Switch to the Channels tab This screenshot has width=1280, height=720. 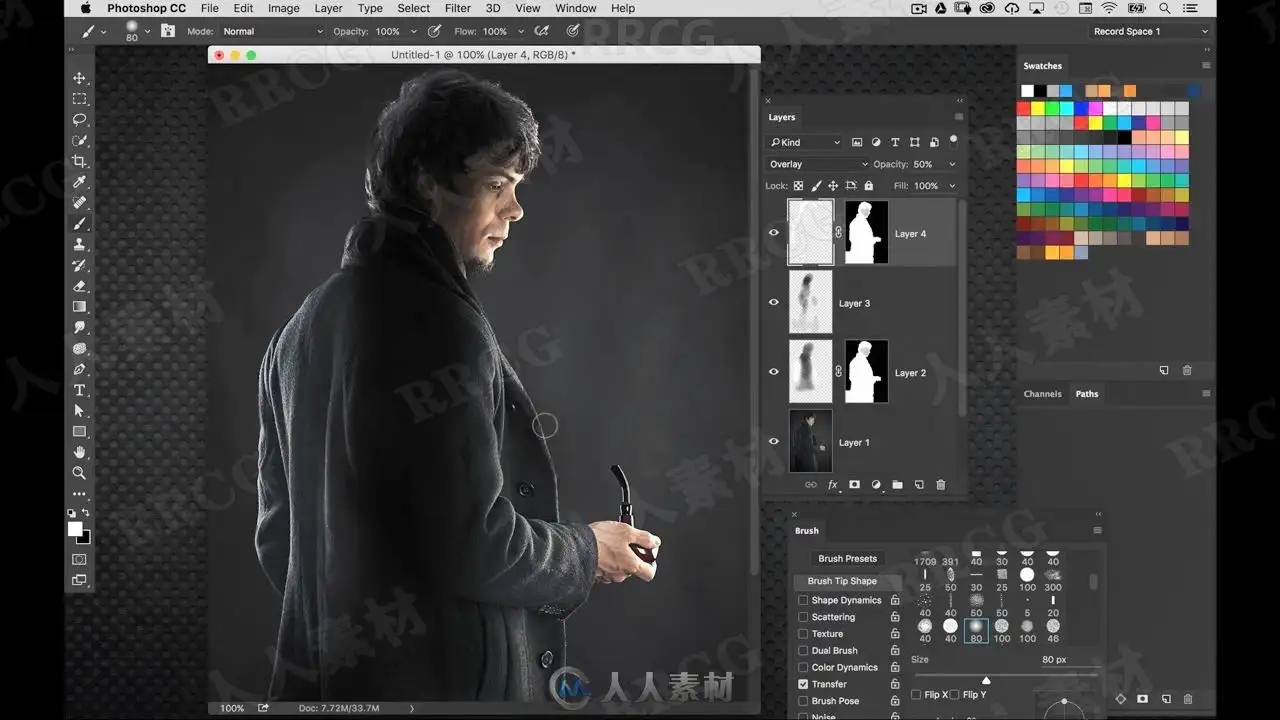[1042, 394]
